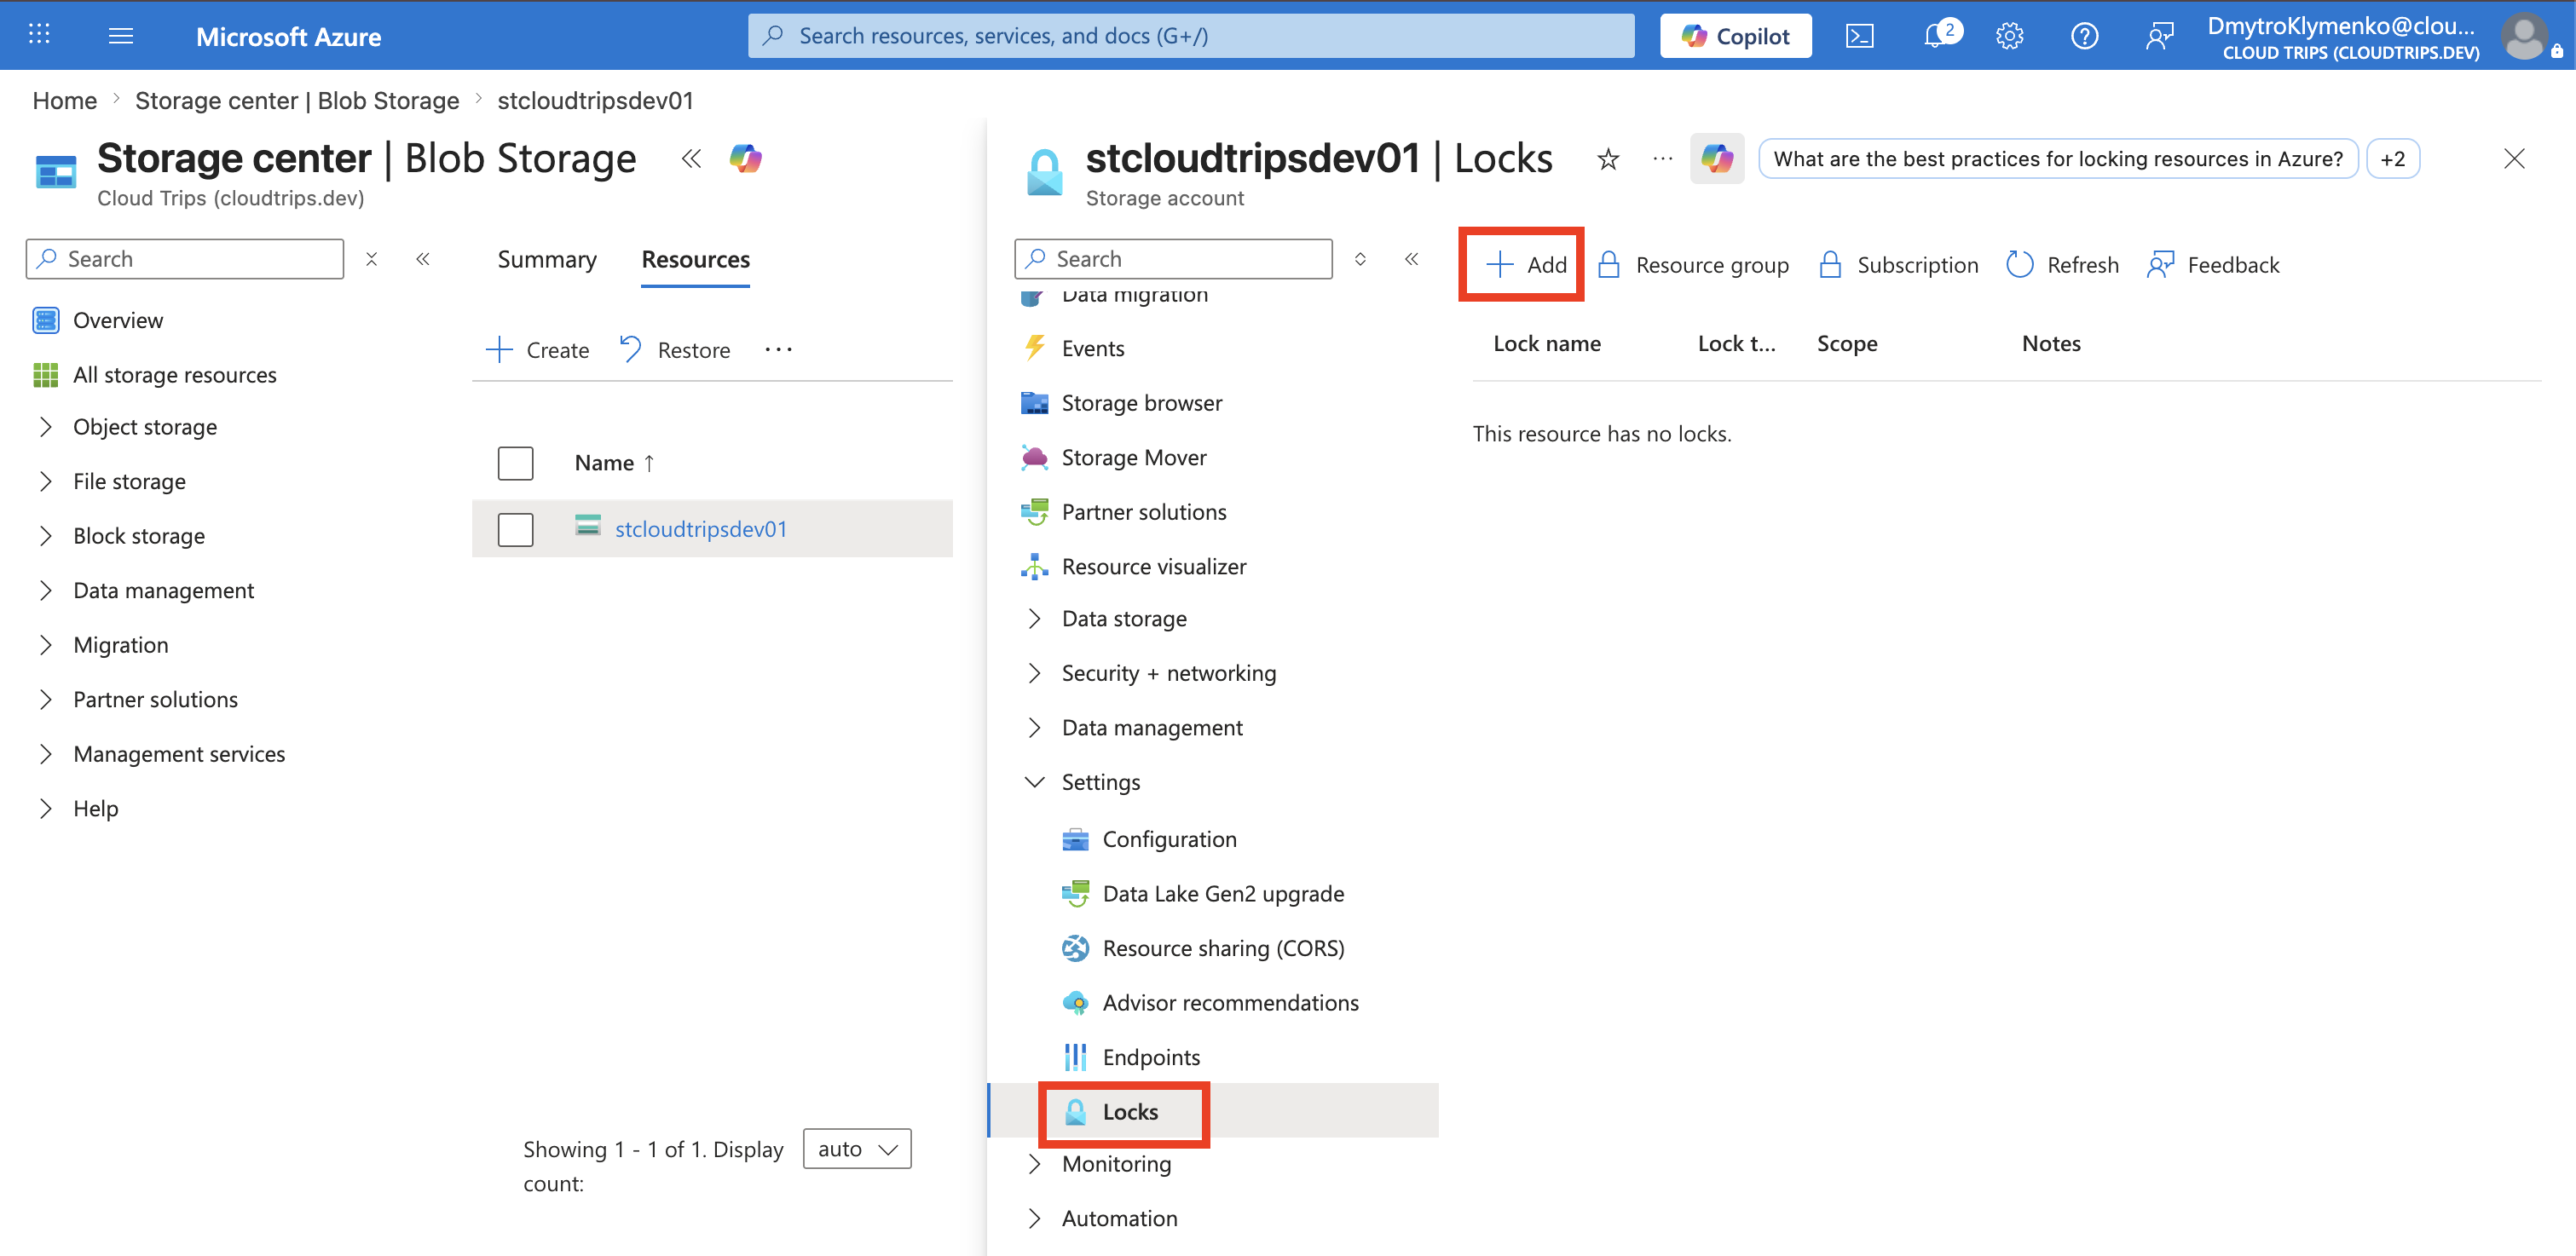Open Storage center | Blob Storage breadcrumb

pos(297,100)
